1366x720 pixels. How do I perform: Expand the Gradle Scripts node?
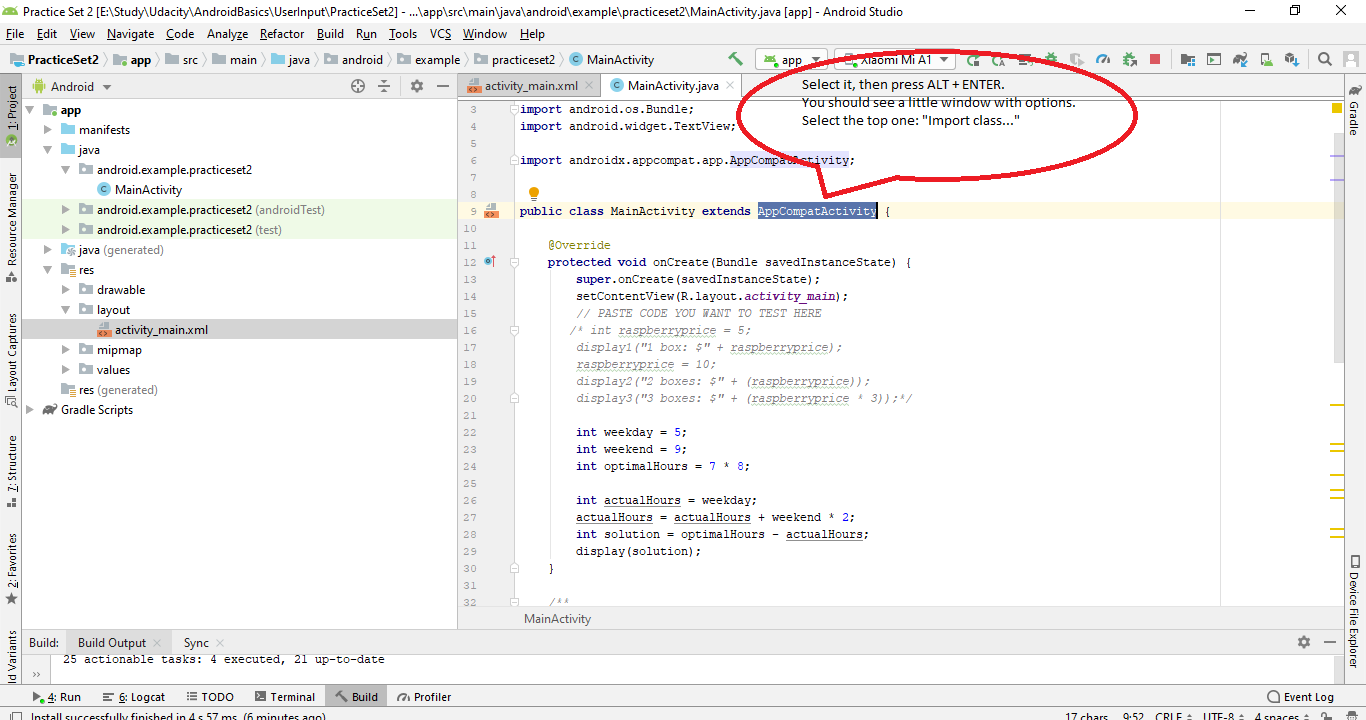click(31, 410)
